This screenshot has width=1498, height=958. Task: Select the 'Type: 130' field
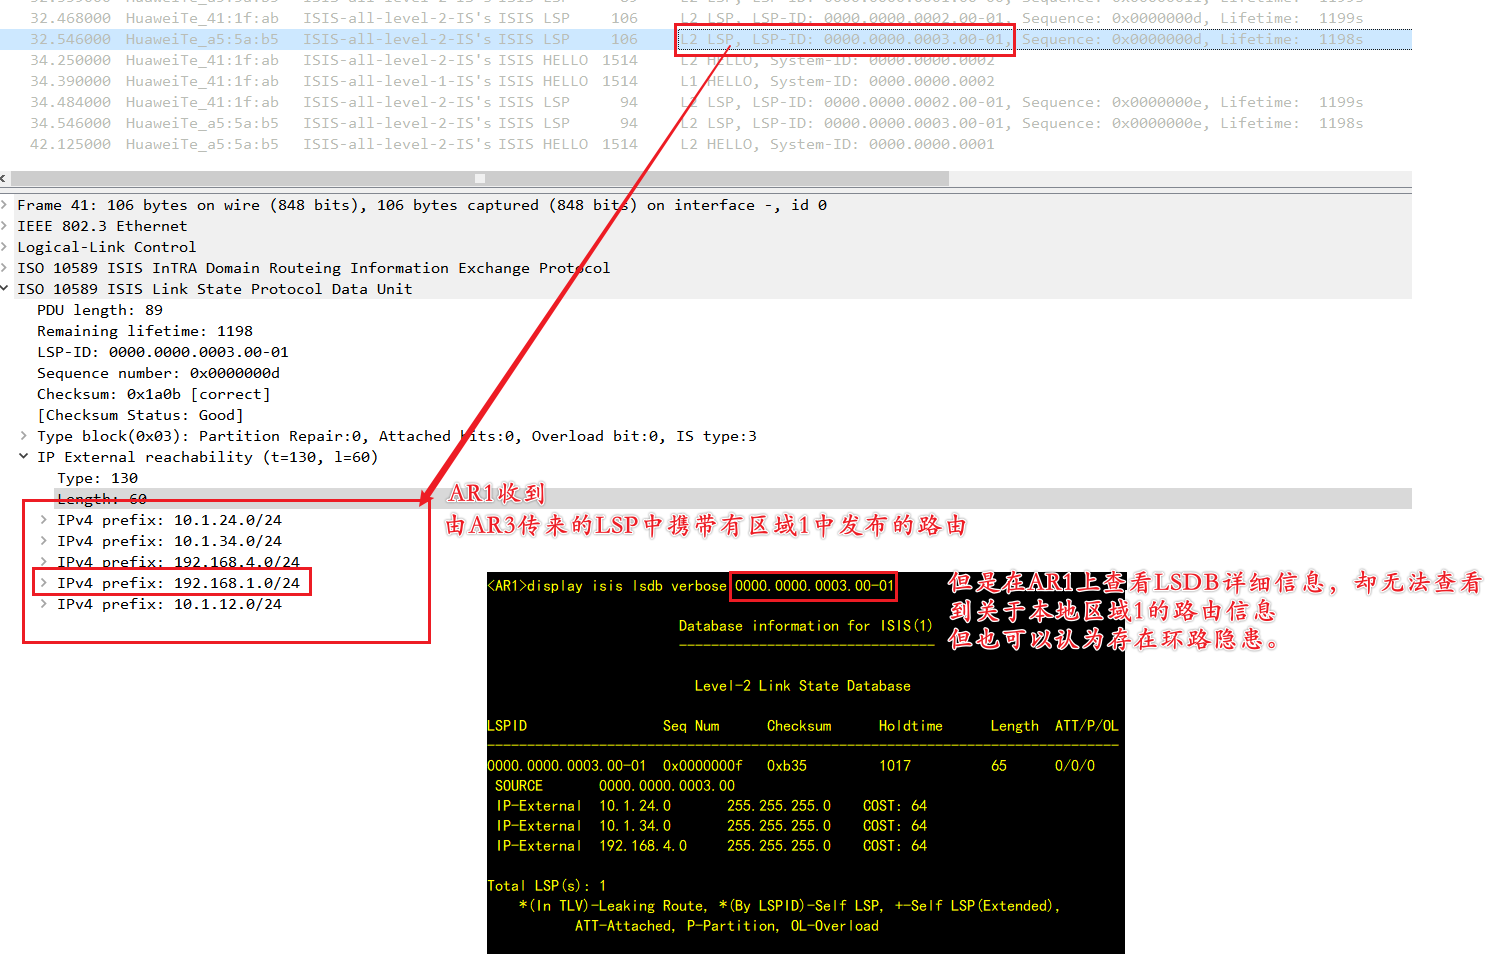point(98,478)
